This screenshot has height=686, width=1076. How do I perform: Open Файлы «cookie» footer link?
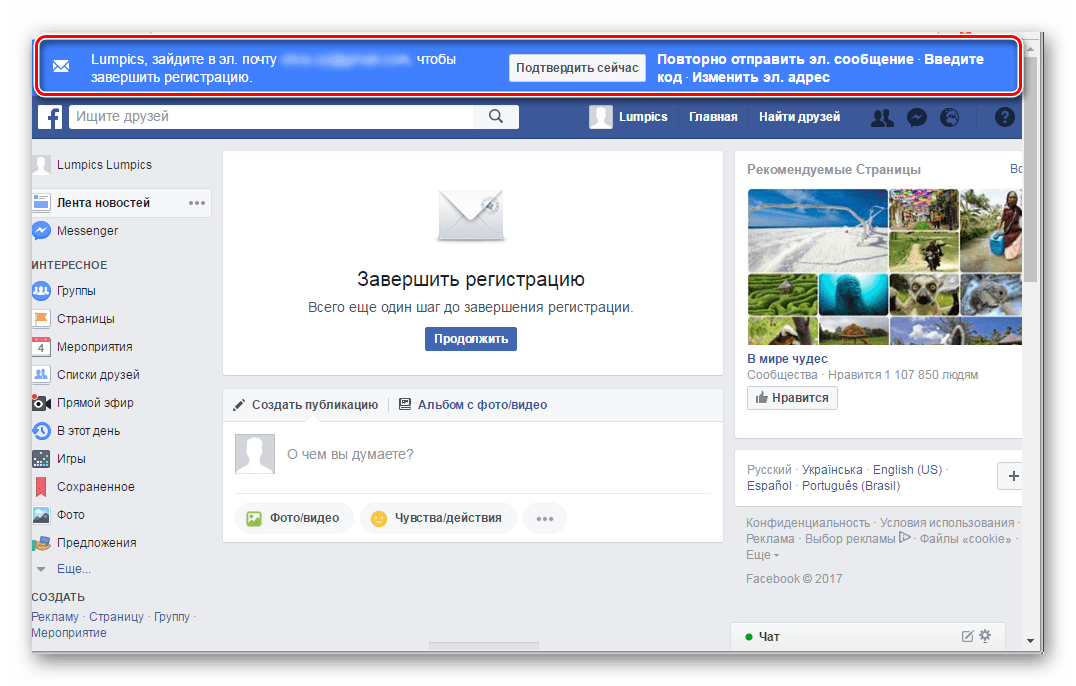[x=966, y=539]
